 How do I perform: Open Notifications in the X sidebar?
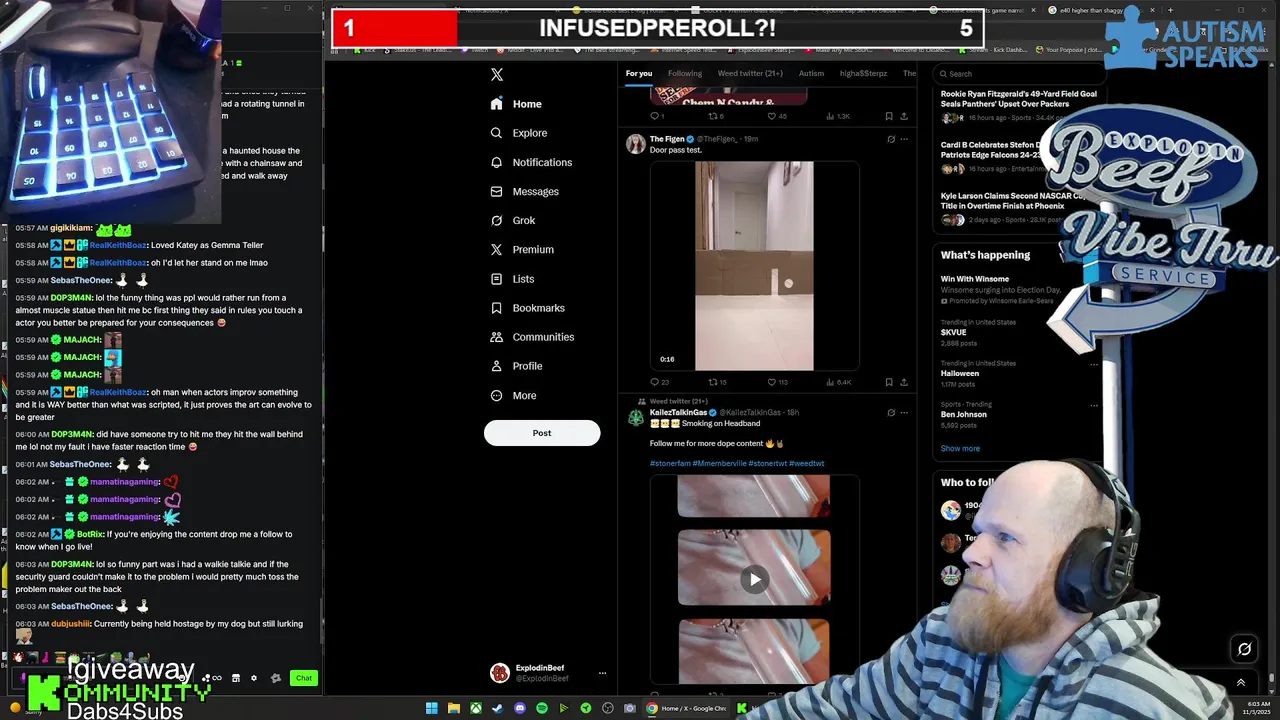coord(531,162)
